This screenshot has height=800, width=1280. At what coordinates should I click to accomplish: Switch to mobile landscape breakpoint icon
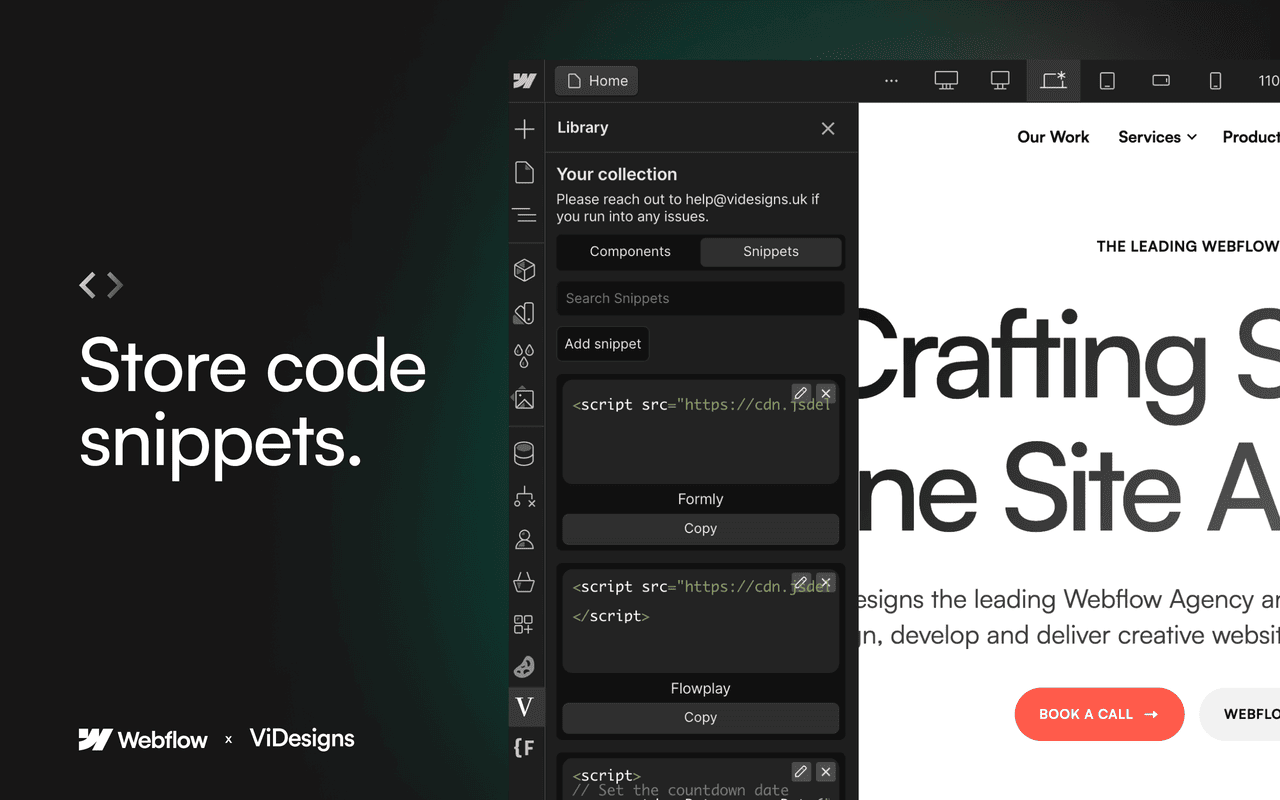(x=1161, y=81)
